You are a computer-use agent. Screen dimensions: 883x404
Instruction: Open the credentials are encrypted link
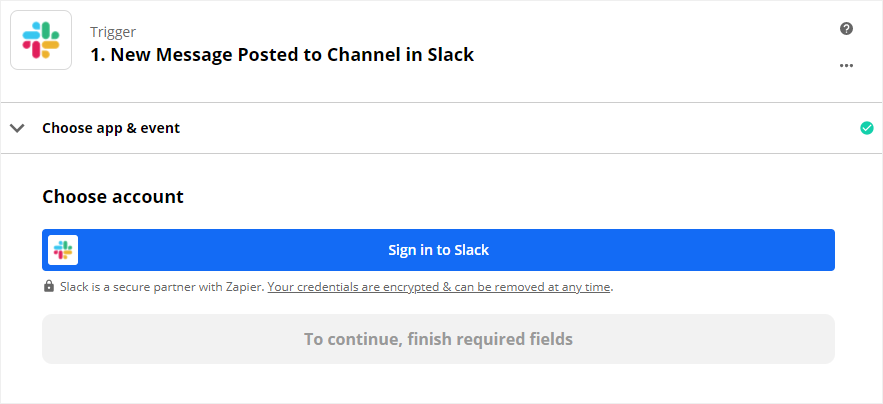[439, 287]
